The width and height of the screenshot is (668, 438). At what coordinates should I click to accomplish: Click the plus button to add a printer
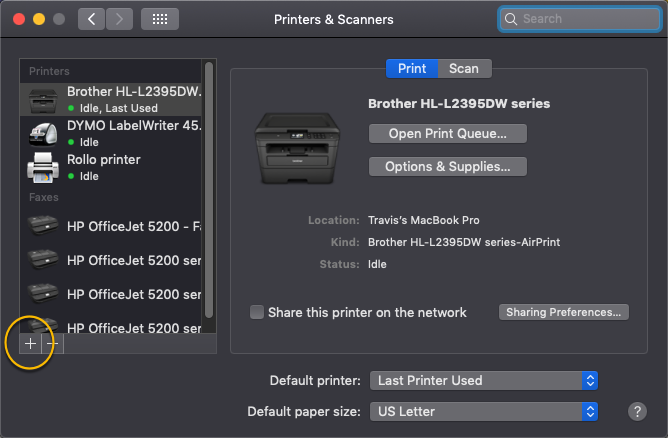(x=30, y=343)
